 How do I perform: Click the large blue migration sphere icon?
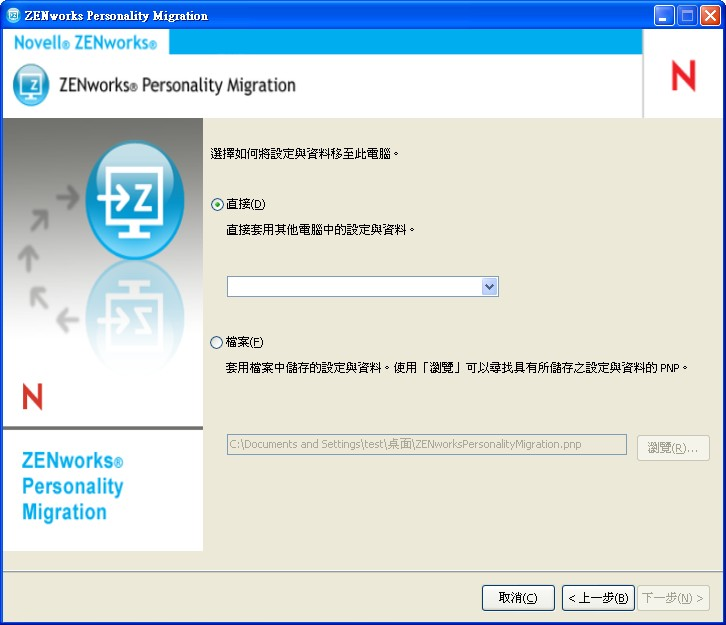pos(135,200)
